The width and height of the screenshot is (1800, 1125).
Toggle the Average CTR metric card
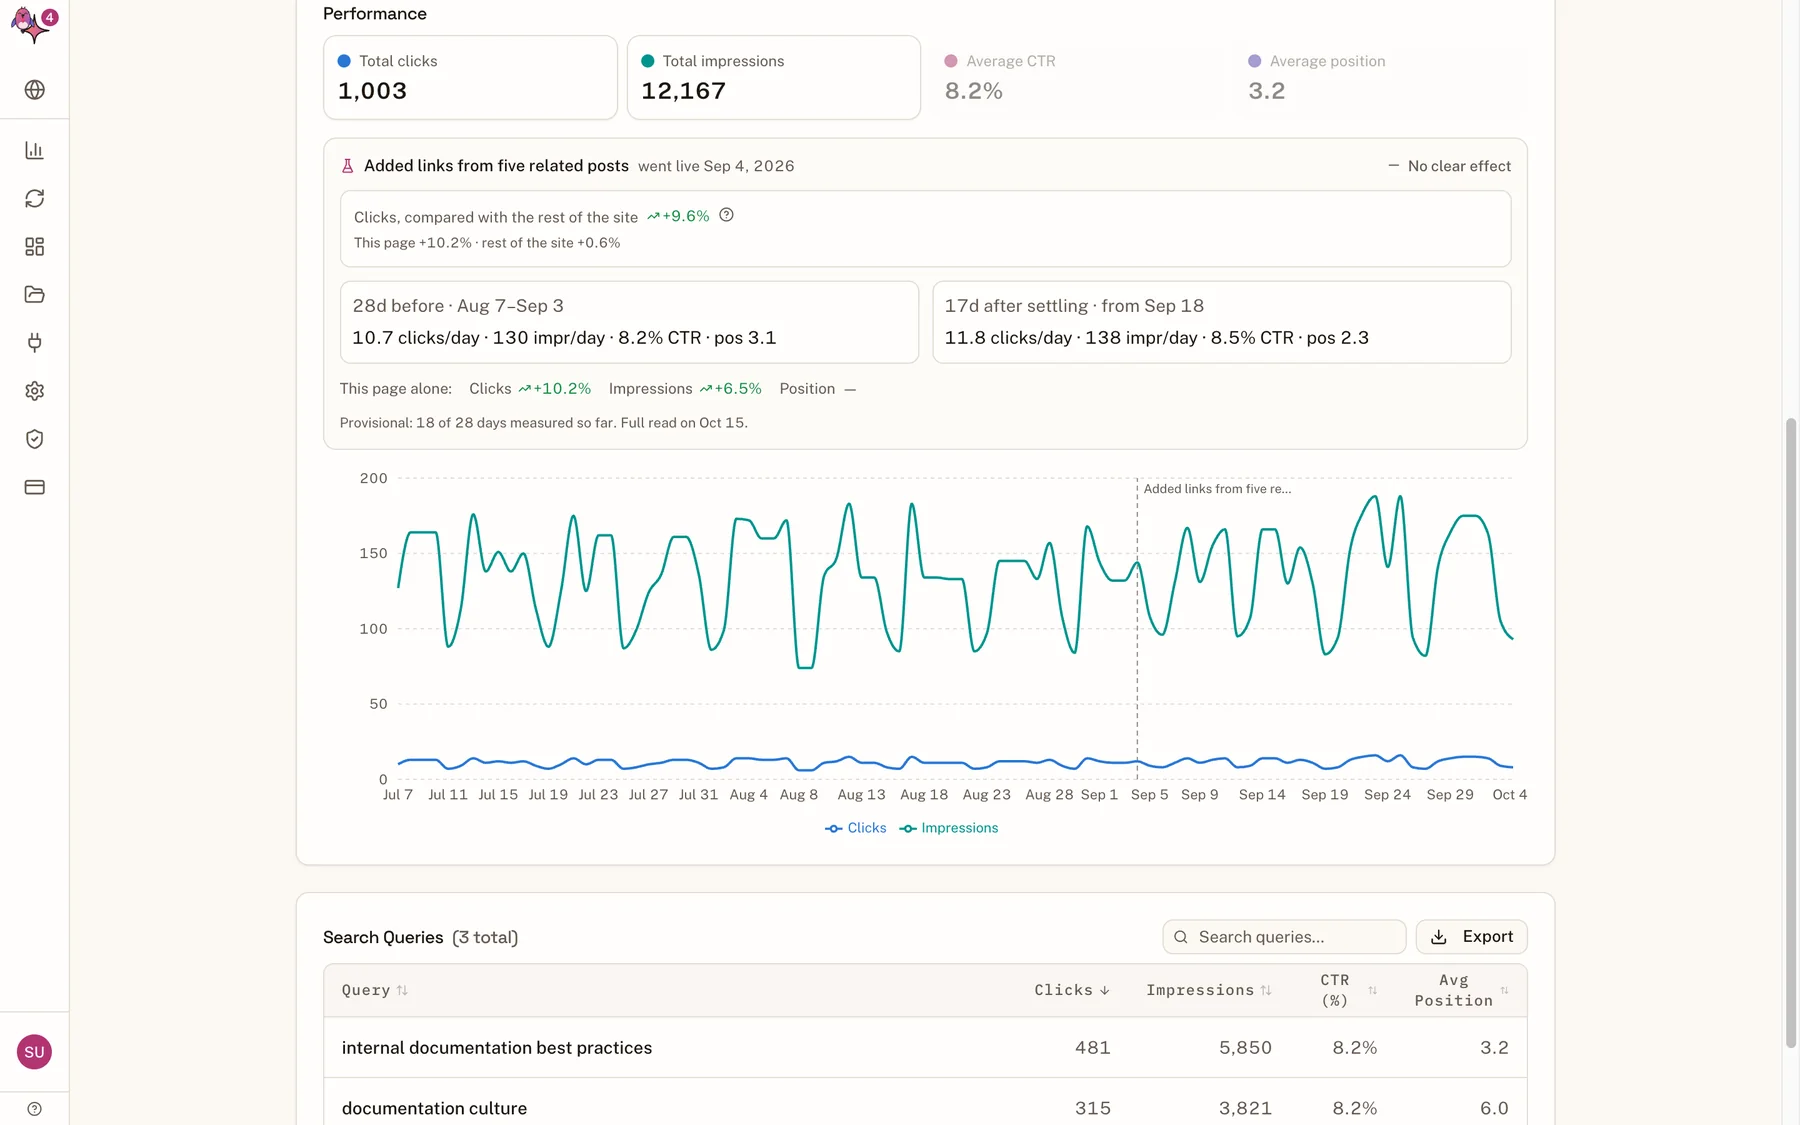[1077, 78]
